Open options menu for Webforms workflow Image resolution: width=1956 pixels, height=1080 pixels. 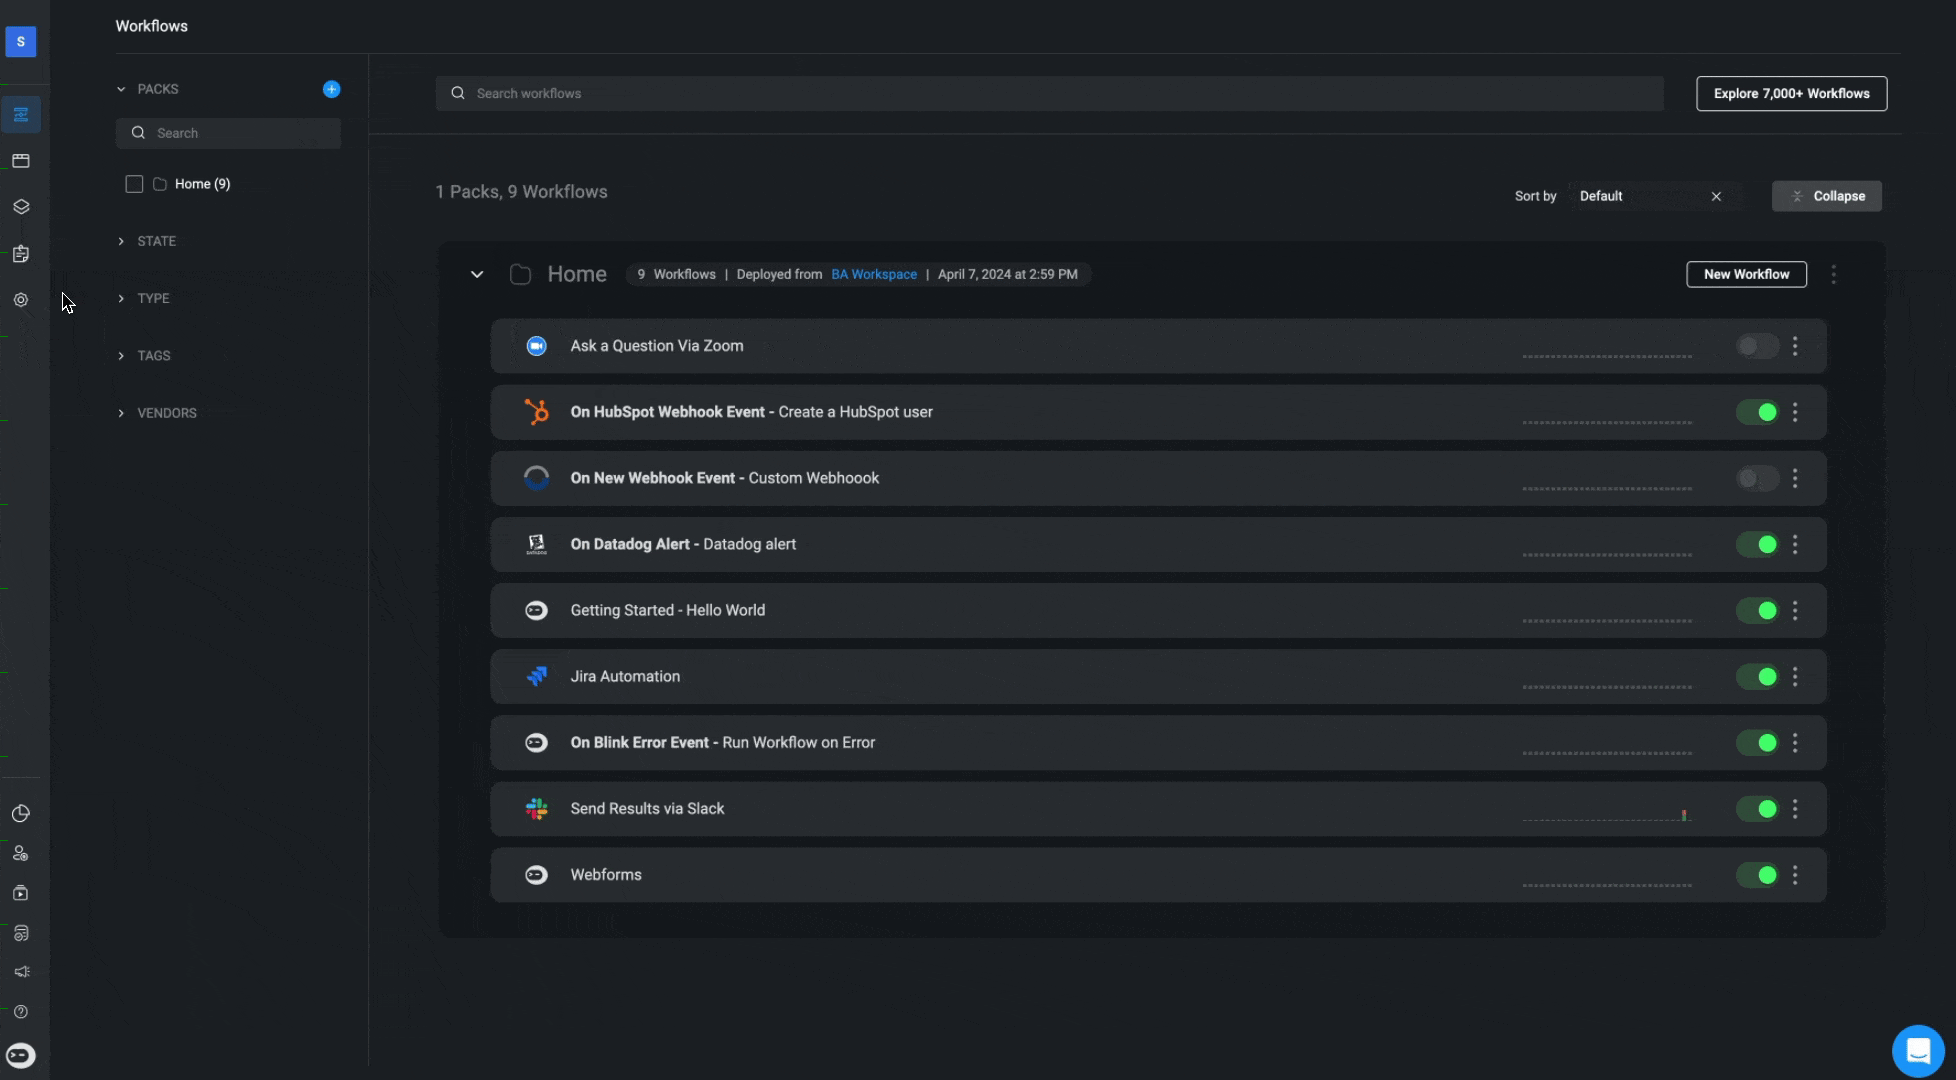point(1795,875)
